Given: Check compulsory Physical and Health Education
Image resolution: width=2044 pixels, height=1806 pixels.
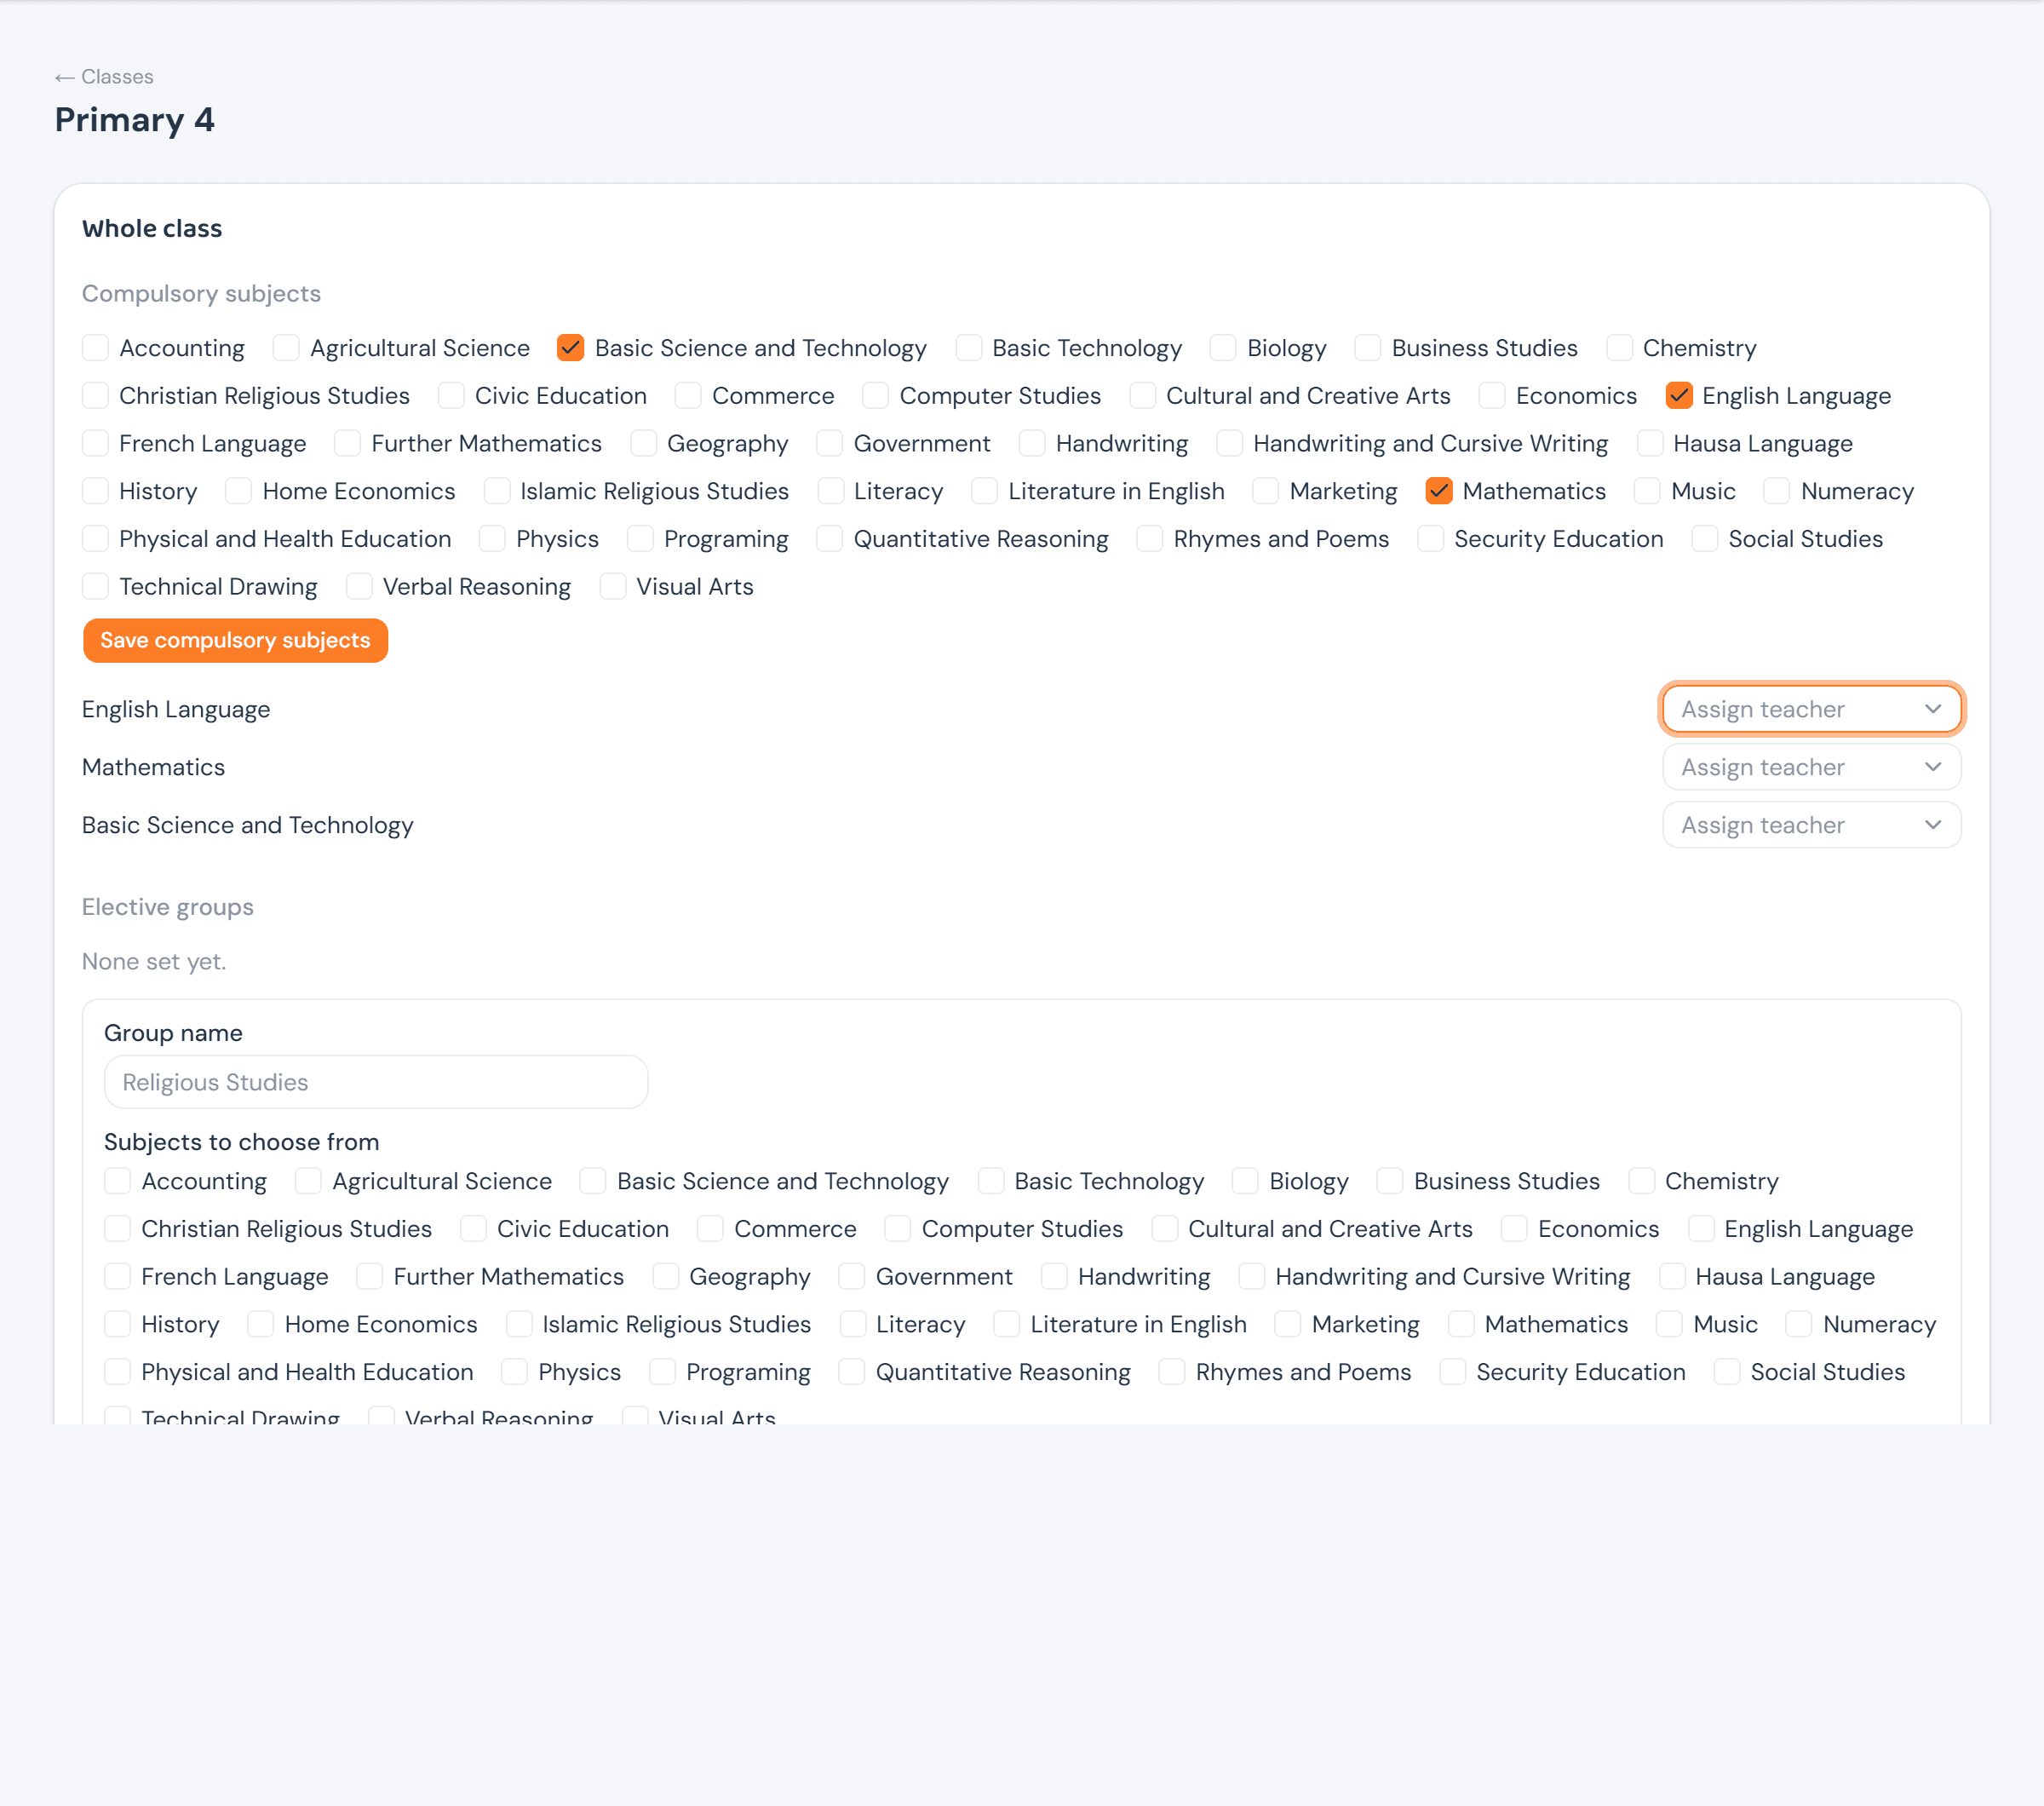Looking at the screenshot, I should pyautogui.click(x=96, y=539).
